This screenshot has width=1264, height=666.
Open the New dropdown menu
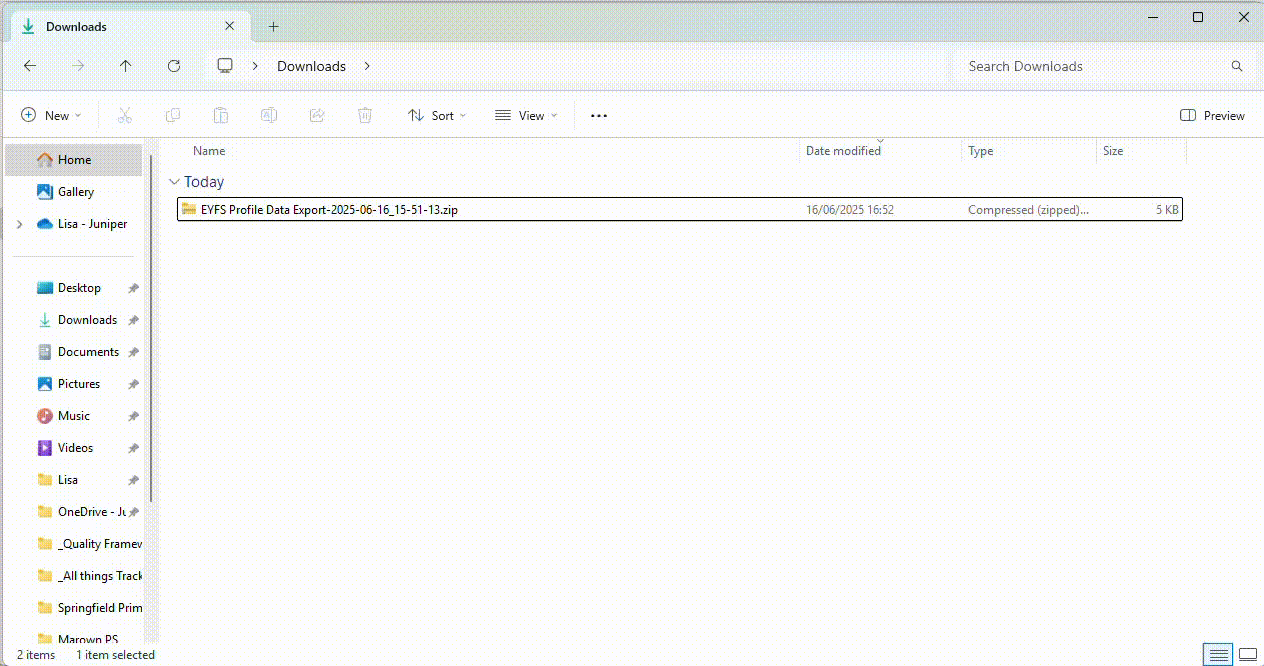click(x=51, y=116)
